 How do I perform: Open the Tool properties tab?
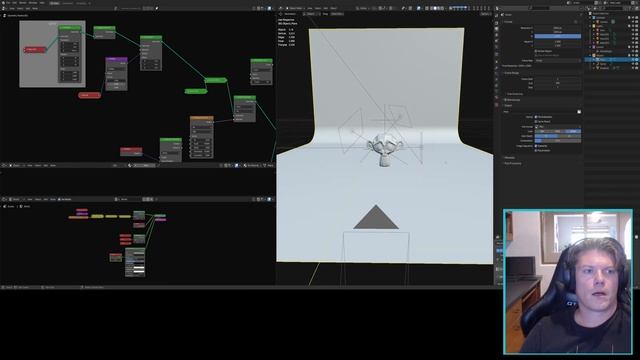[x=496, y=15]
